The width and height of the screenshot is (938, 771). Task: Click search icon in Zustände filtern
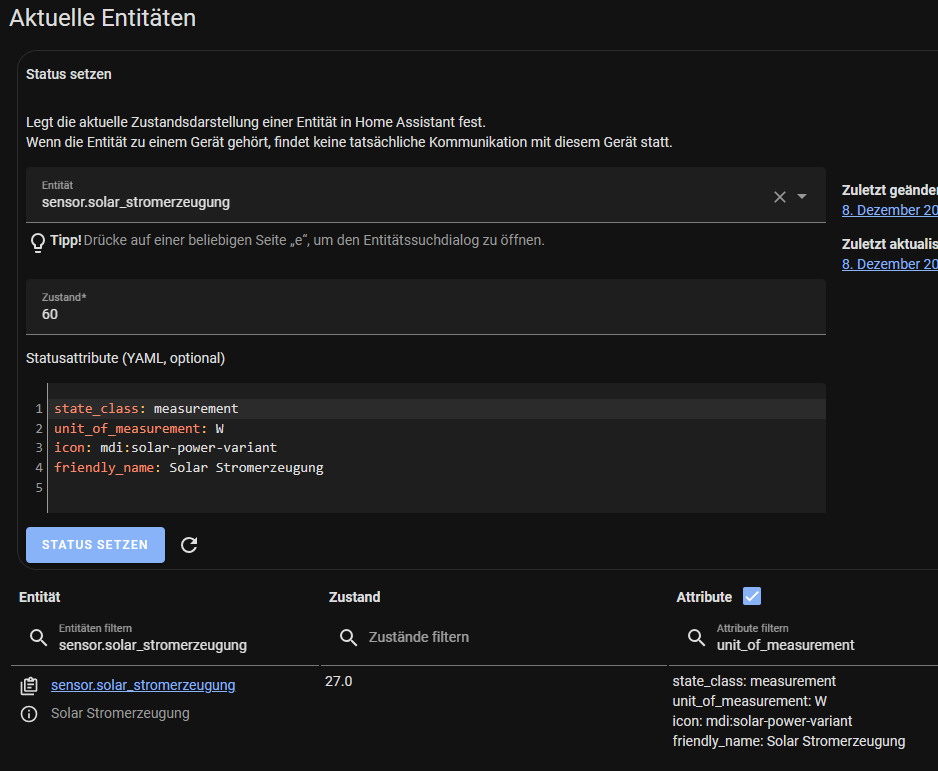349,637
